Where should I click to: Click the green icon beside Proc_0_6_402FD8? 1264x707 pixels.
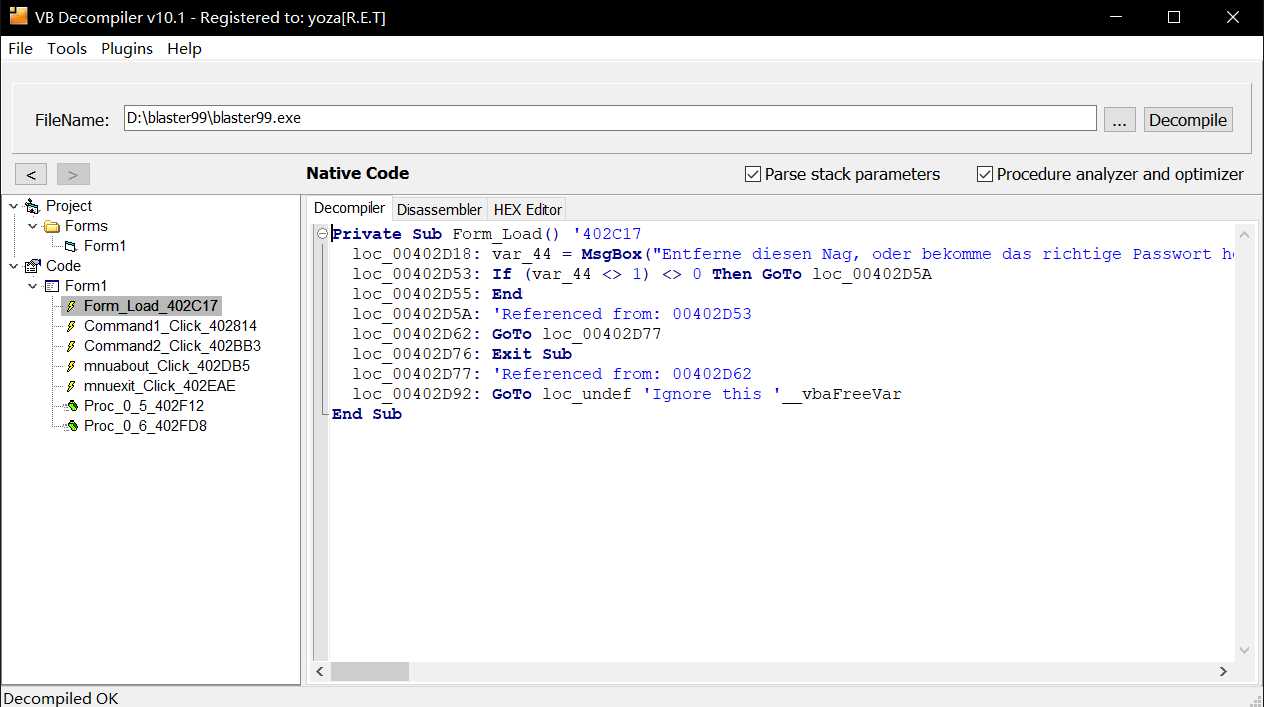tap(71, 426)
